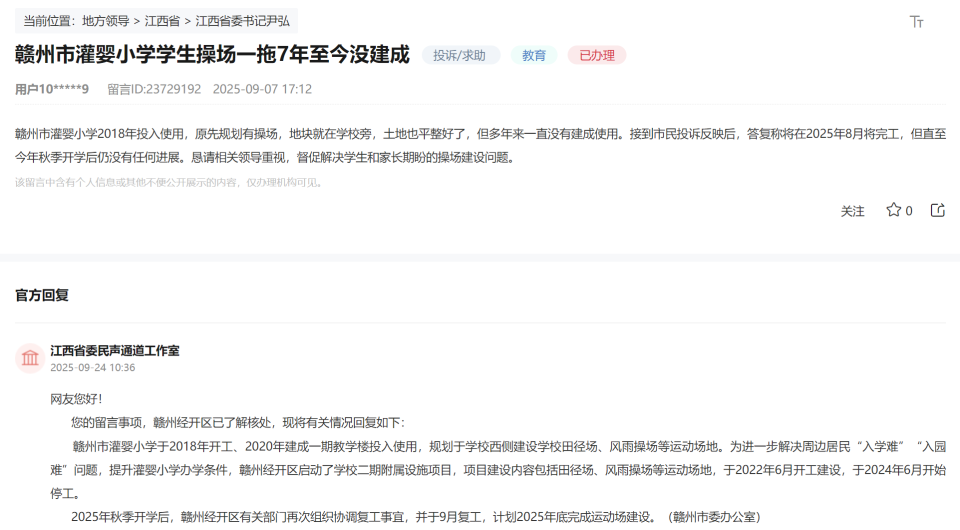The width and height of the screenshot is (960, 530).
Task: Click 留言ID:23729192 text
Action: coord(154,89)
